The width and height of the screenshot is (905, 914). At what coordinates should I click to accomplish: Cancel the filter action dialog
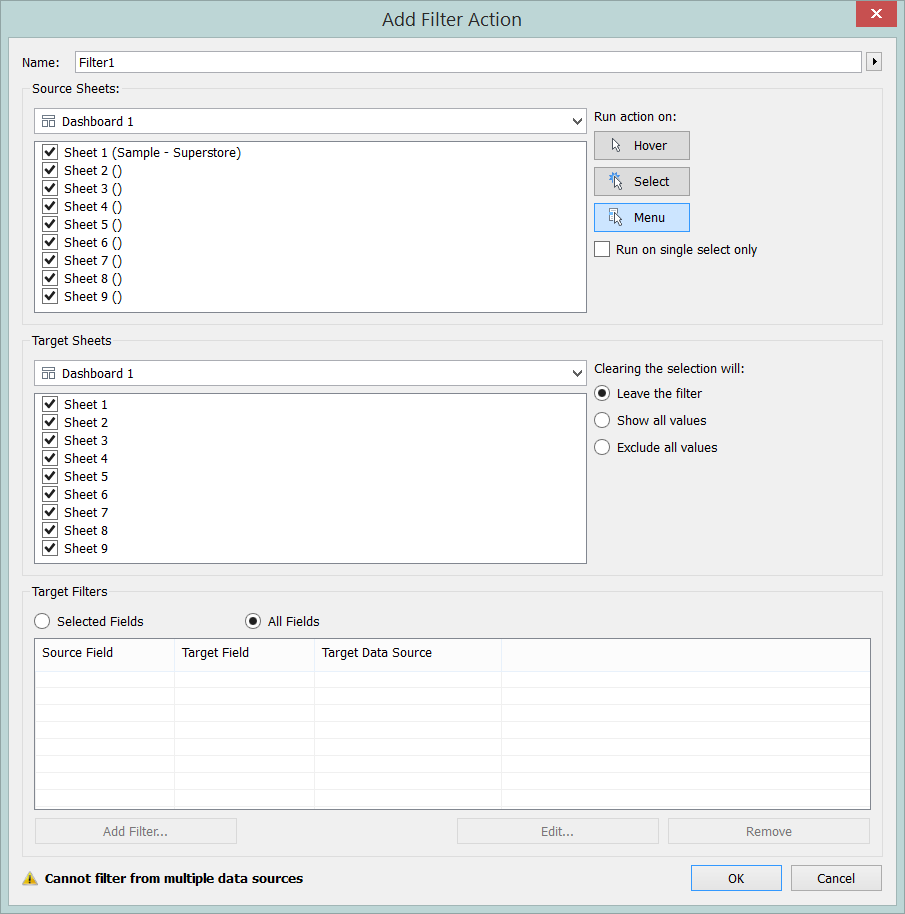pyautogui.click(x=835, y=878)
